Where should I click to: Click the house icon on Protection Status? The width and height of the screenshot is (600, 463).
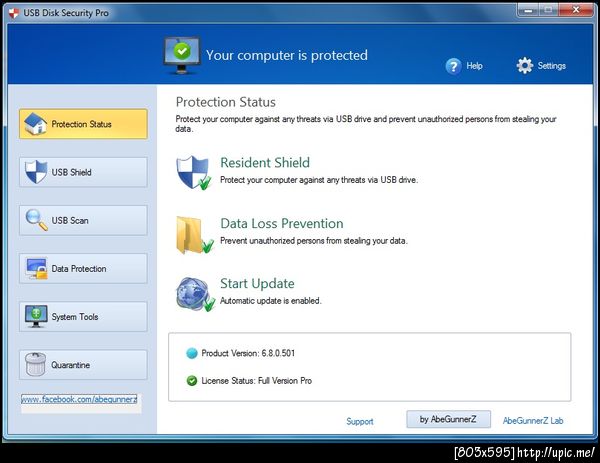tap(36, 124)
